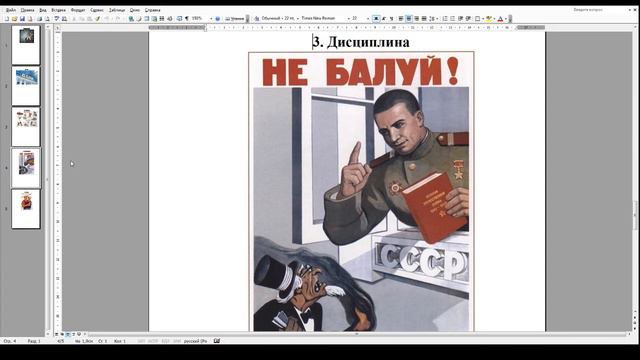Image resolution: width=640 pixels, height=360 pixels.
Task: Click the Print icon
Action: pos(39,18)
